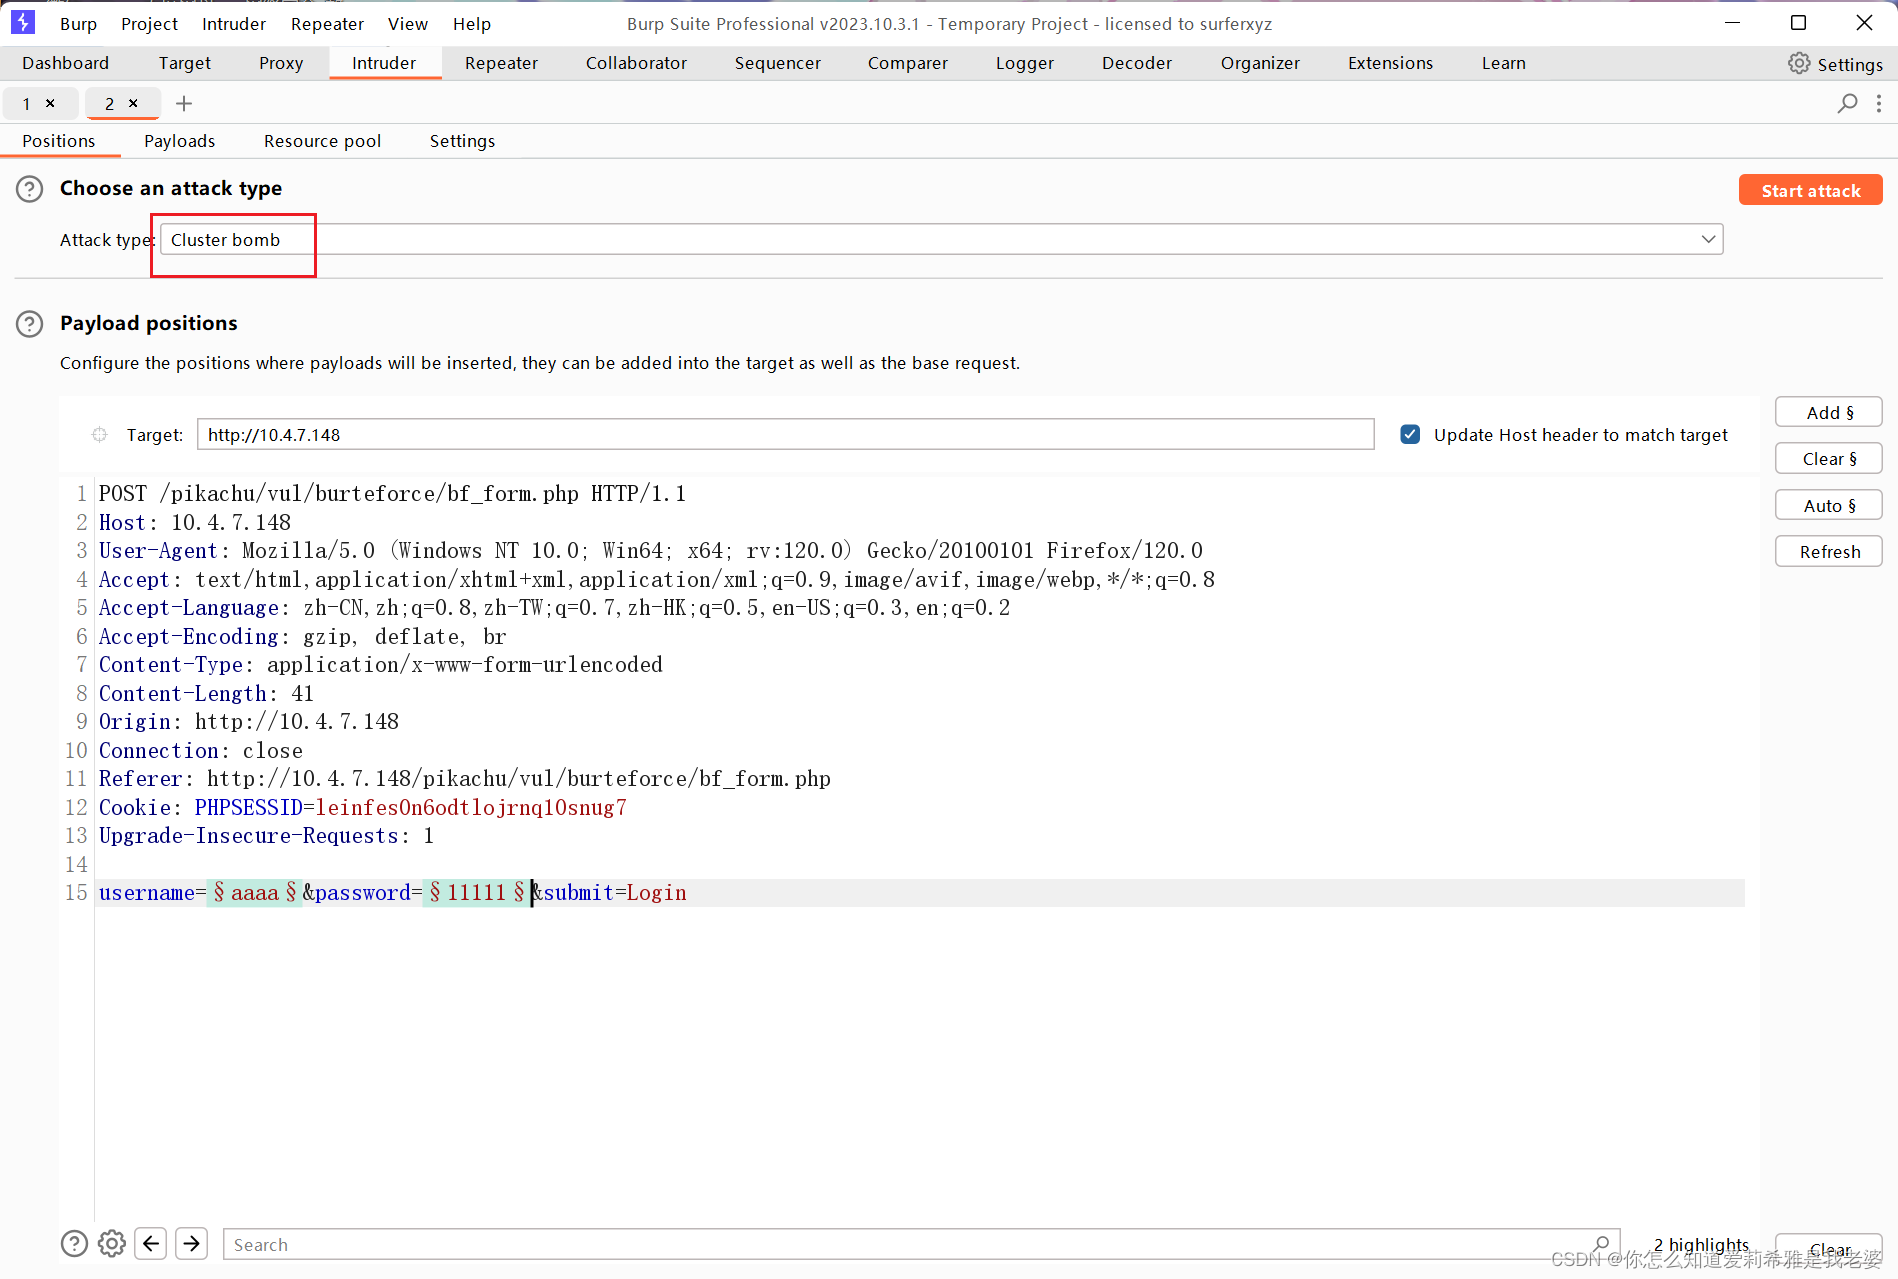The image size is (1898, 1279).
Task: Open the Resource pool sub-tab
Action: pos(322,141)
